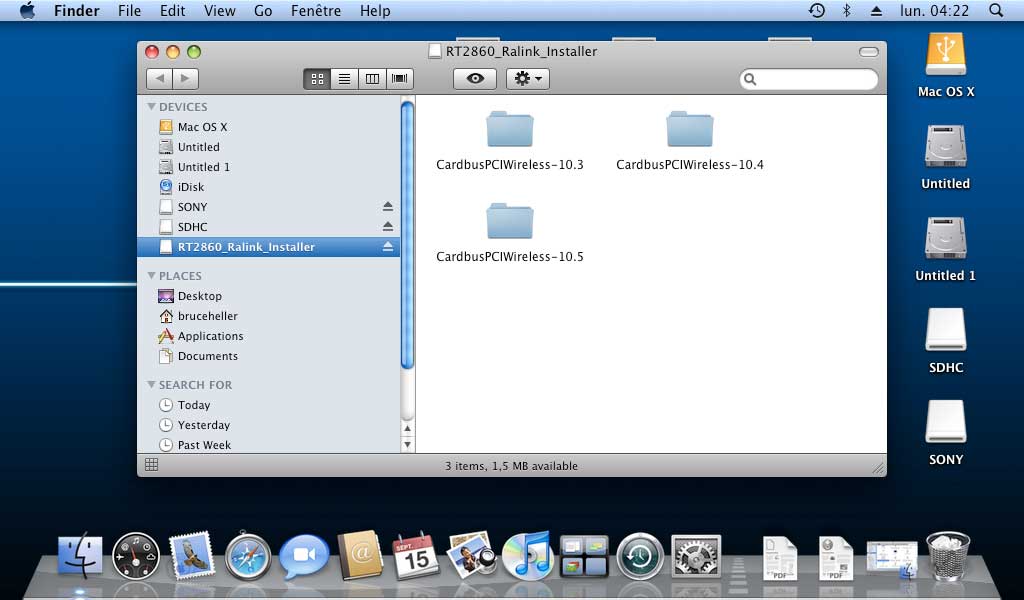Click the Forward navigation arrow
This screenshot has width=1024, height=600.
click(x=185, y=79)
